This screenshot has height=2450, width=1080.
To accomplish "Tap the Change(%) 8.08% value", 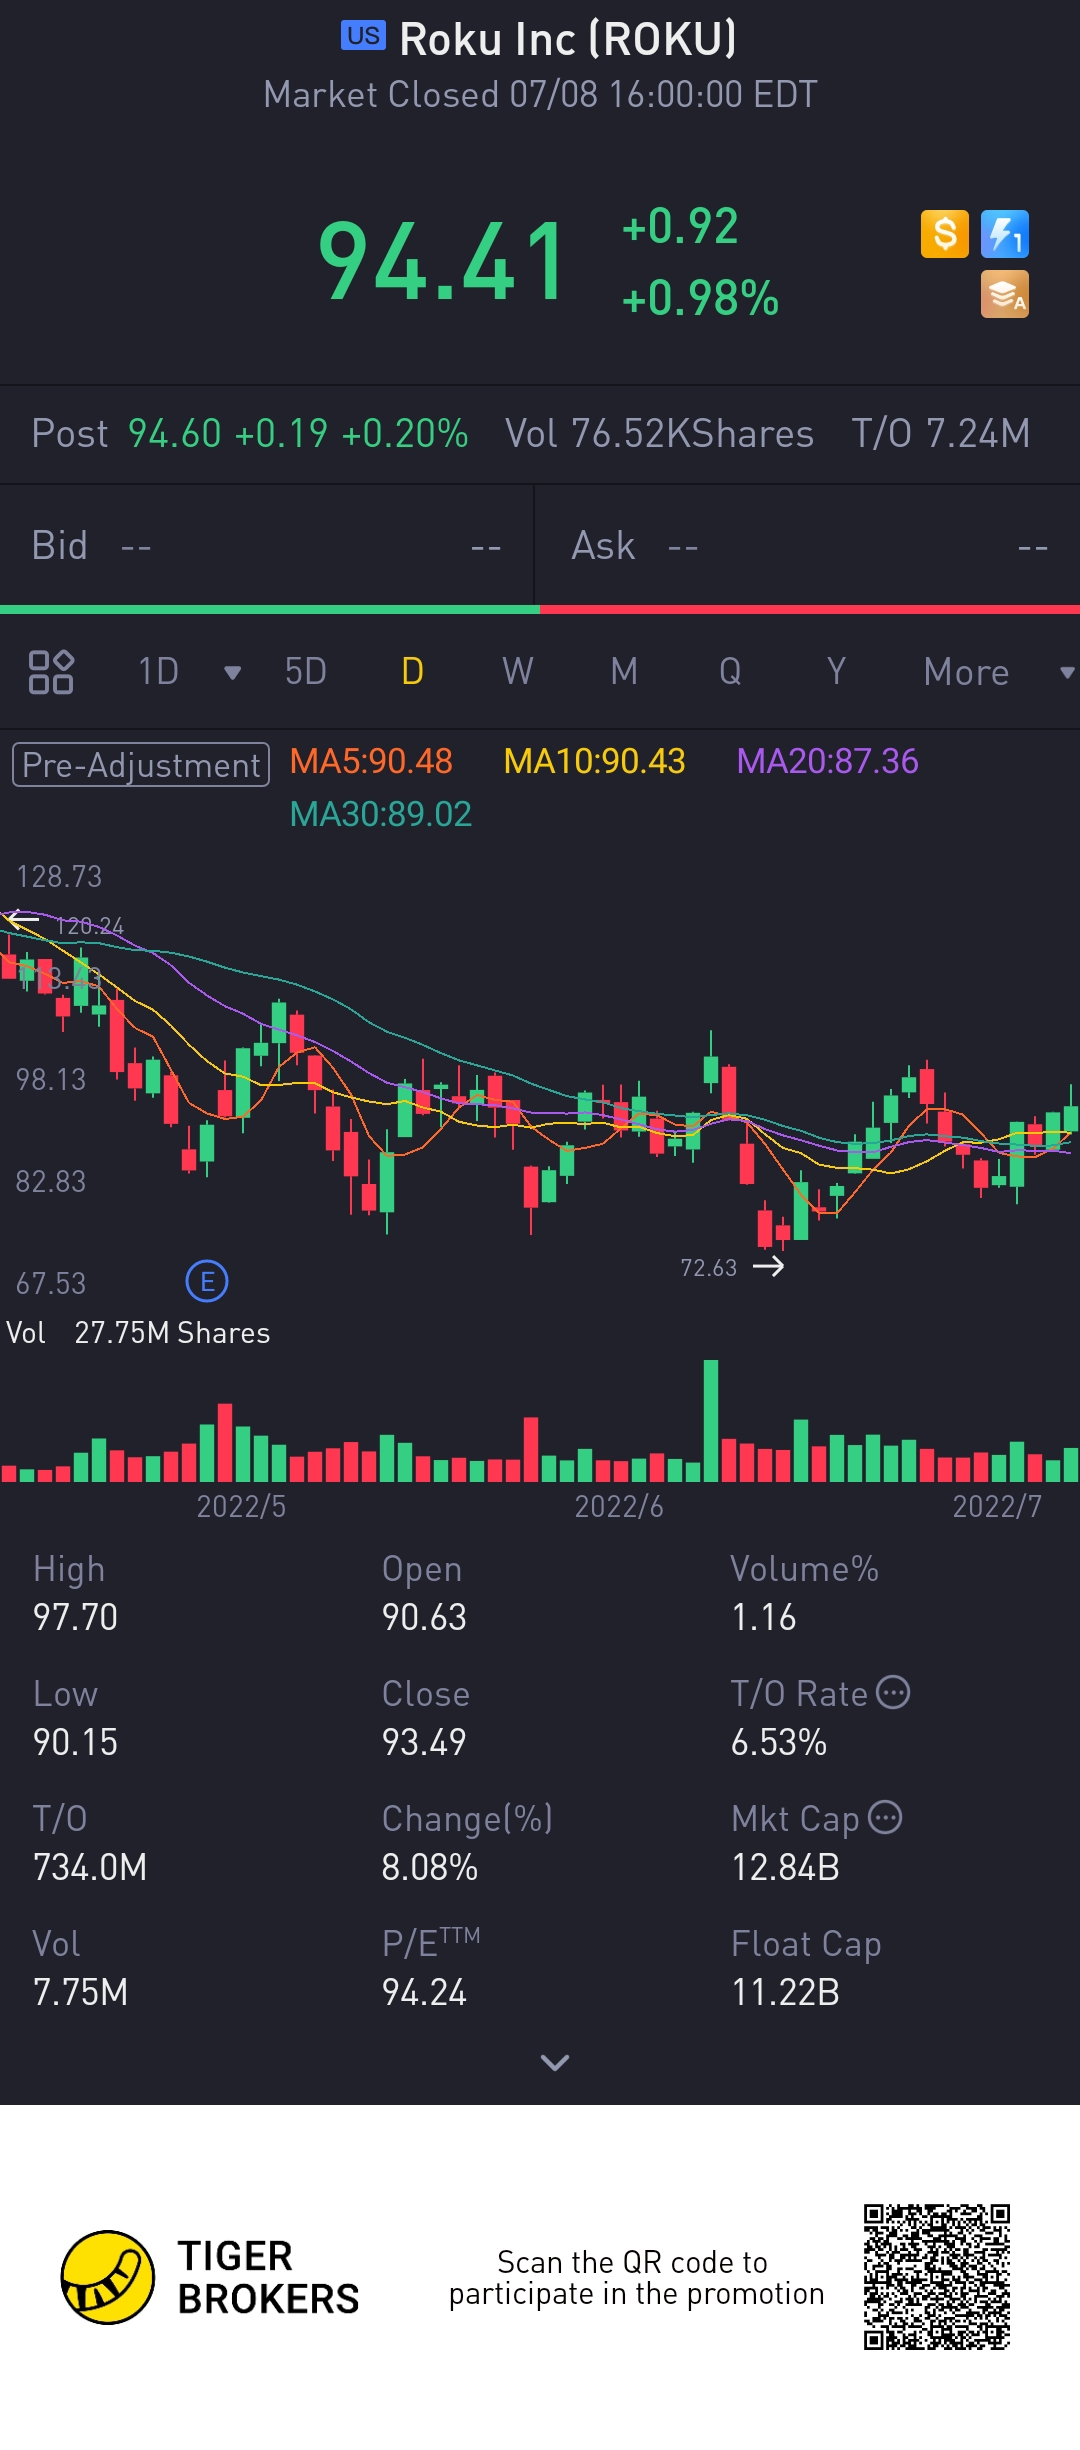I will [430, 1867].
